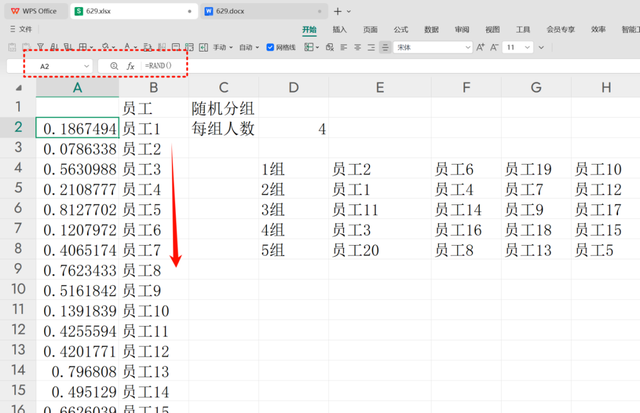This screenshot has height=413, width=640.
Task: Click cell containing 0.8127702
Action: click(78, 209)
